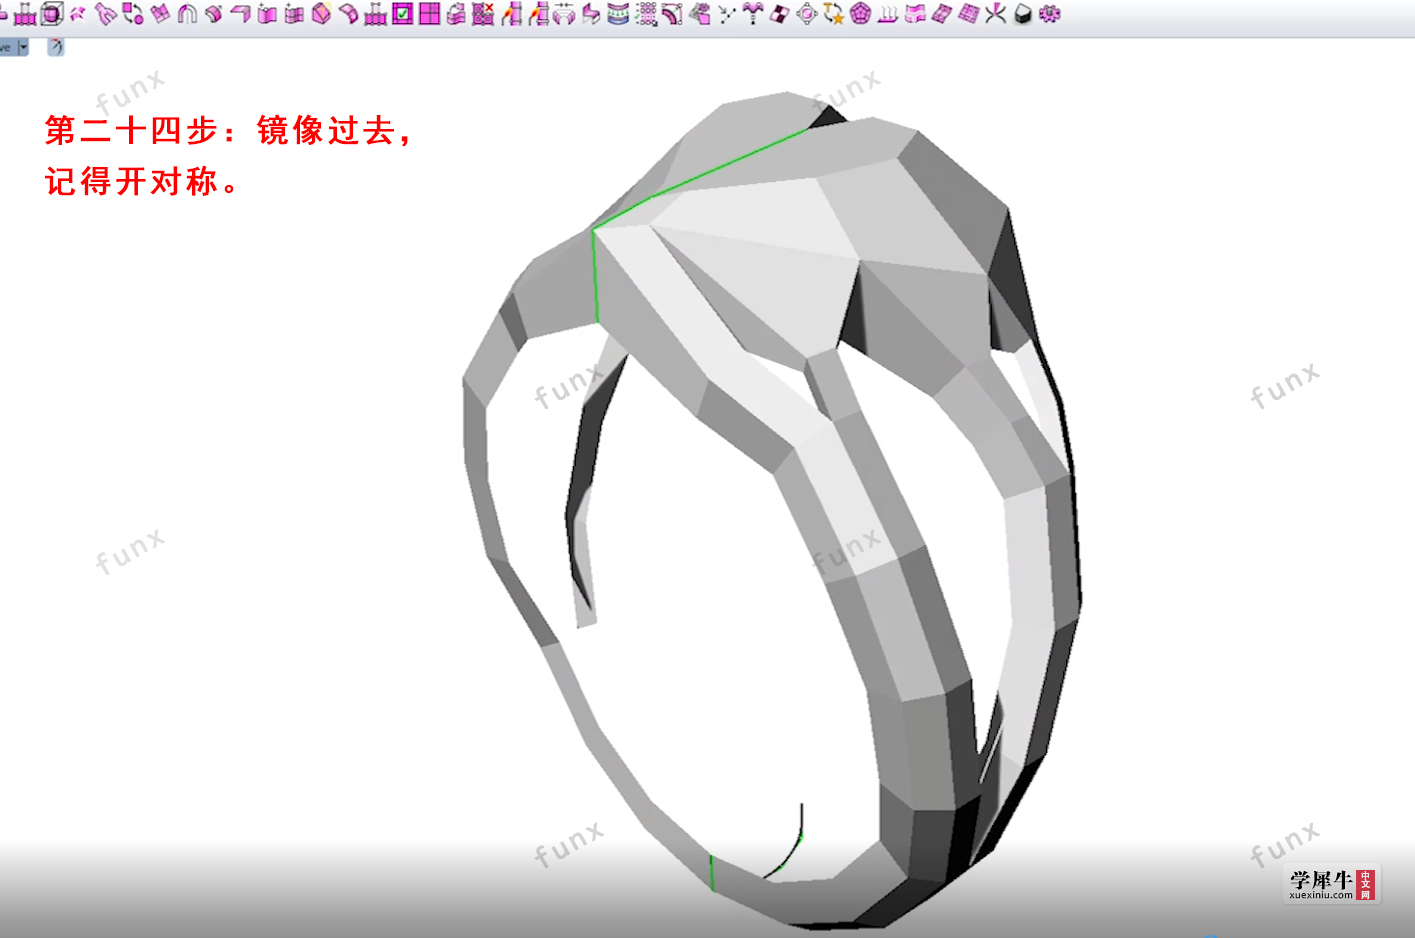Select the first of the two adjacent tilted mesh plane icons
Screen dimensions: 1415x938
941,14
